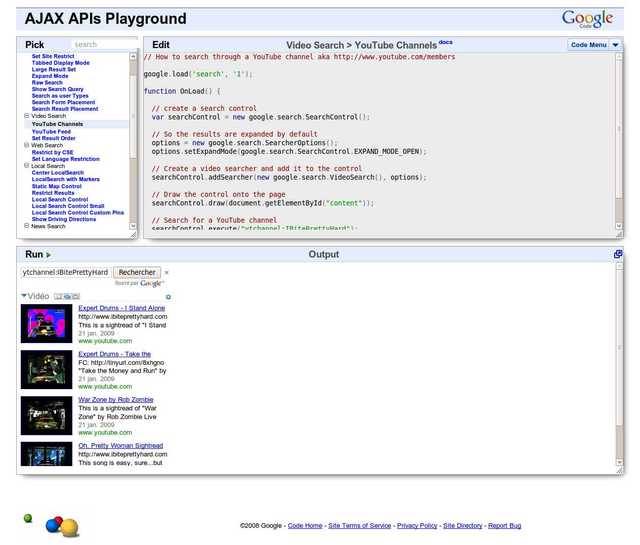Click the I Stand Alone video thumbnail
This screenshot has width=640, height=545.
tap(47, 324)
